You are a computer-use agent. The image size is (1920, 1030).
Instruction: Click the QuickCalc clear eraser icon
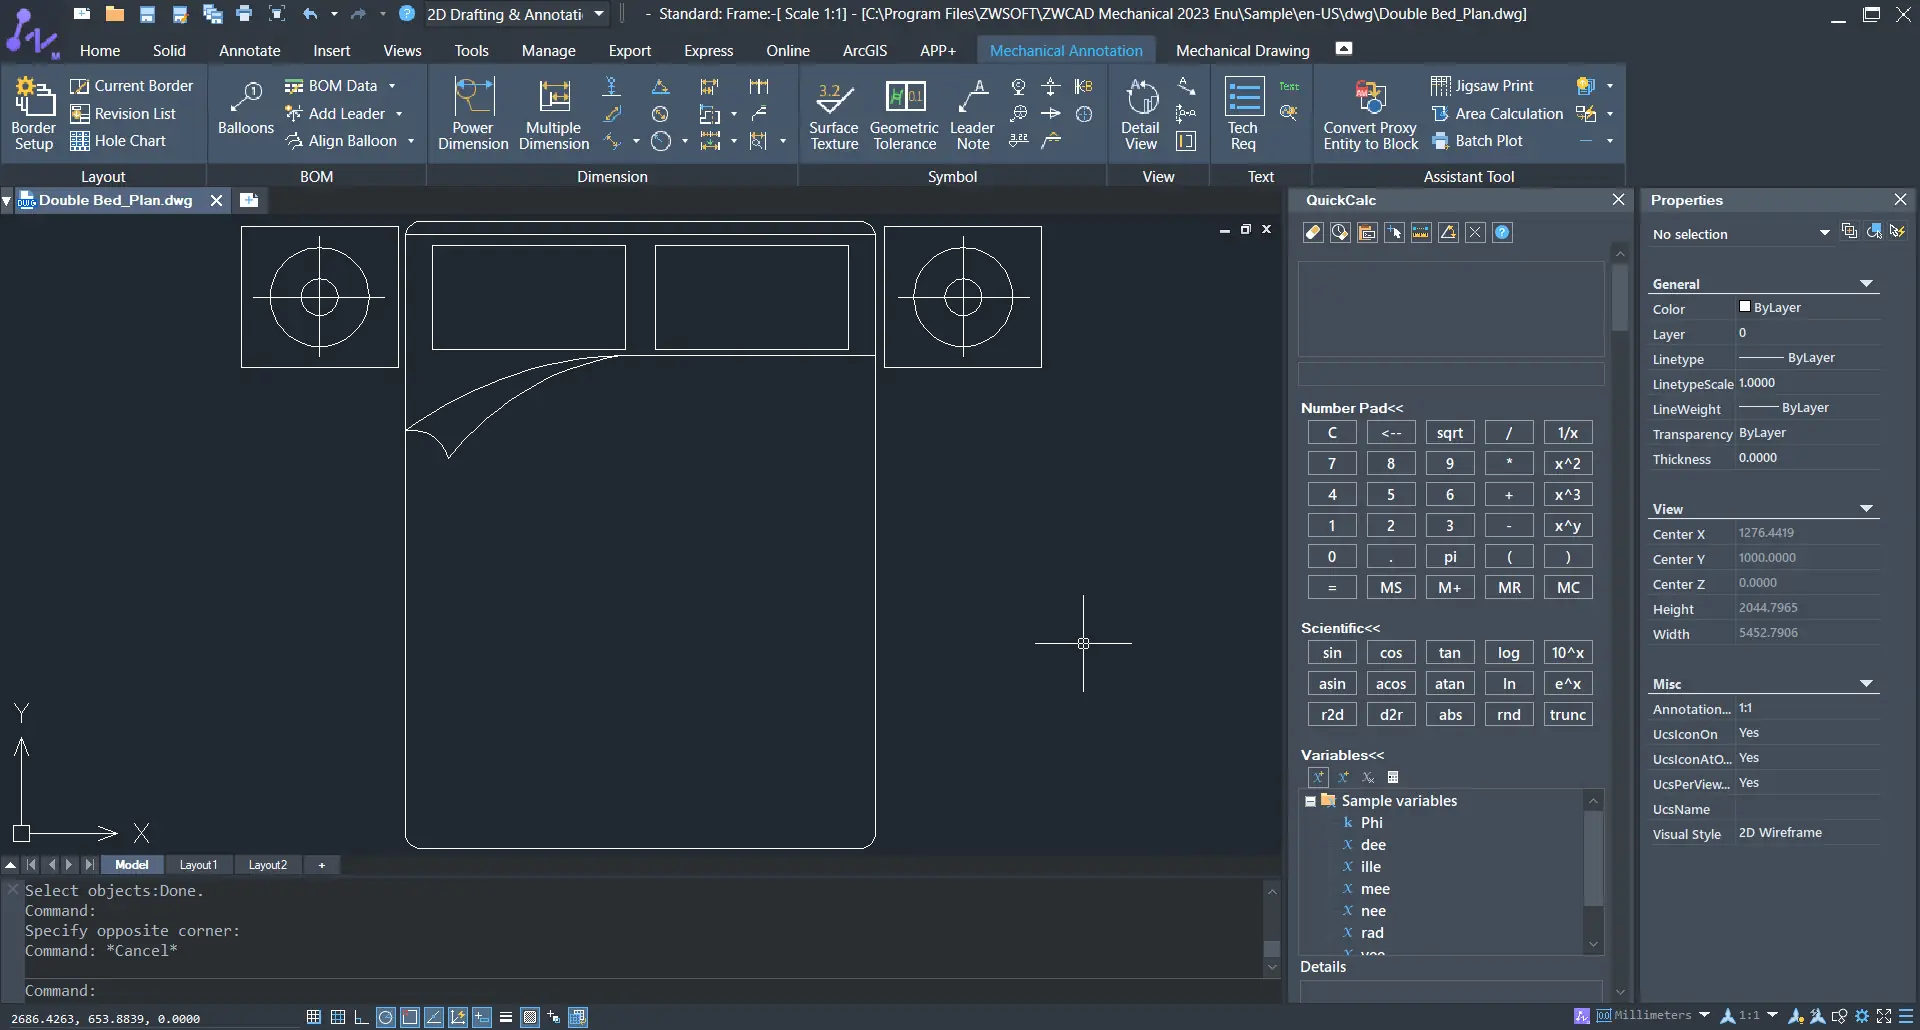[1313, 233]
